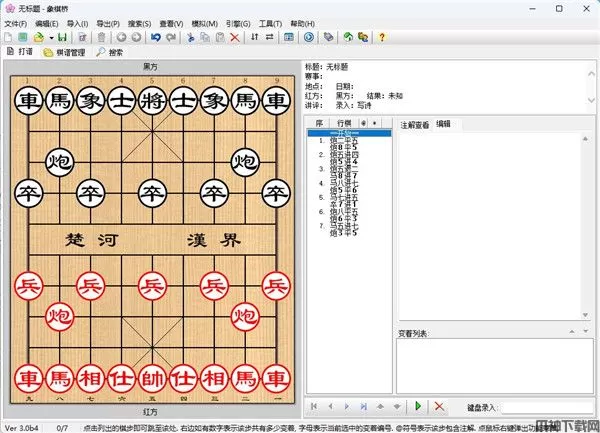Click the new file icon in toolbar
The height and width of the screenshot is (433, 600).
pos(9,37)
